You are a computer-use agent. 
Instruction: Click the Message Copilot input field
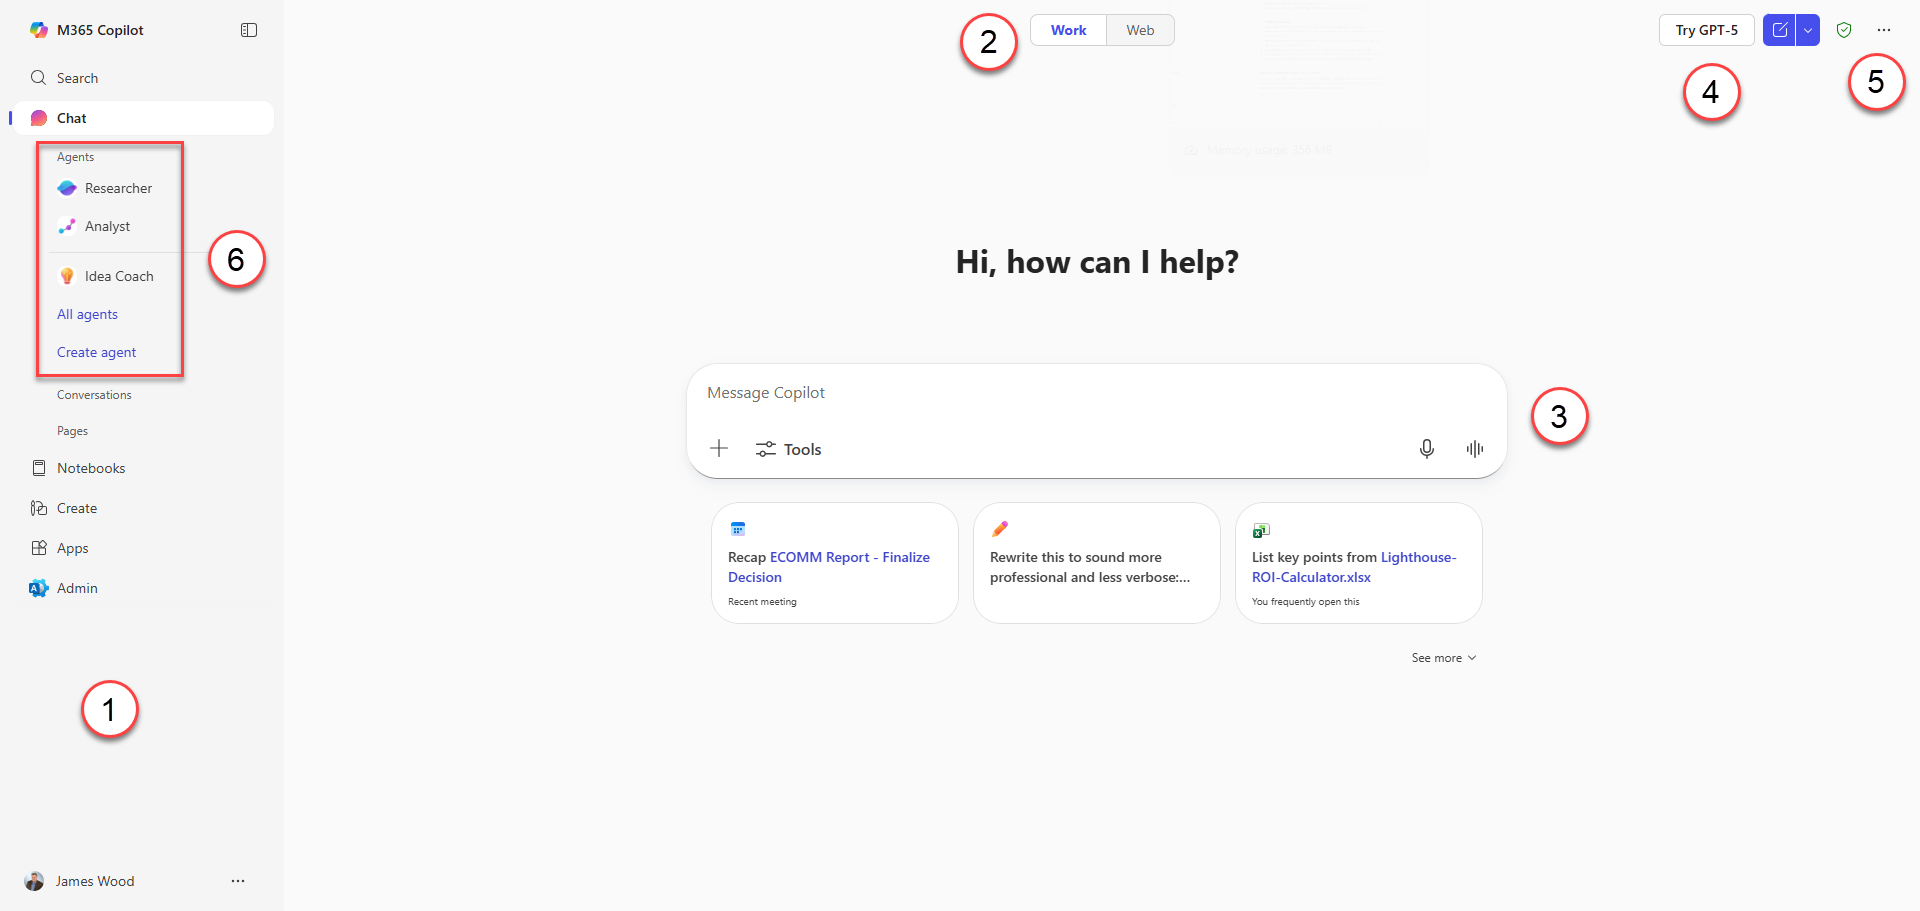point(1096,393)
